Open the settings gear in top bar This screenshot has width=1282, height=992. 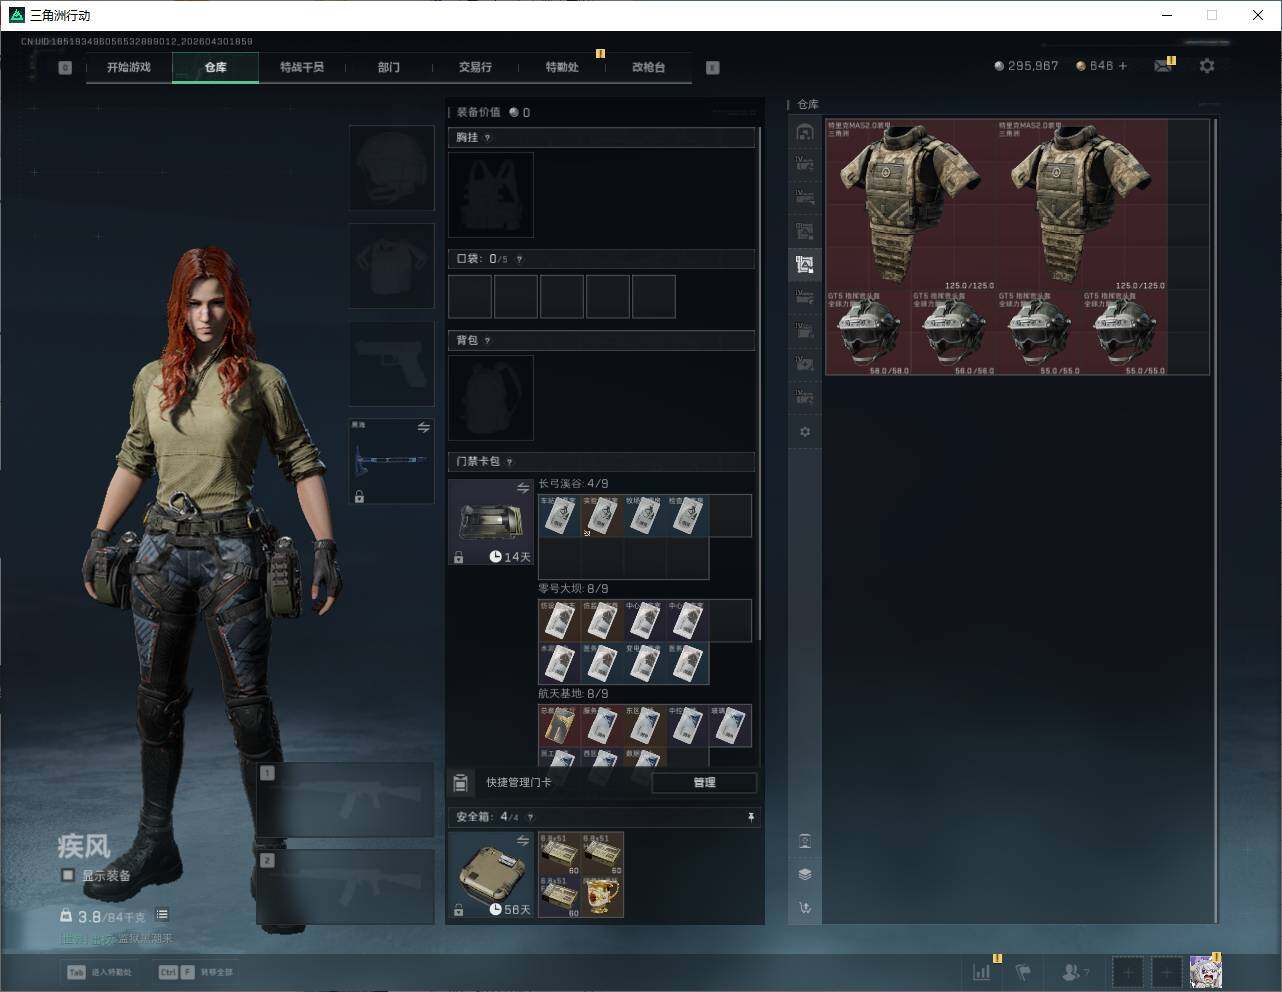1207,66
